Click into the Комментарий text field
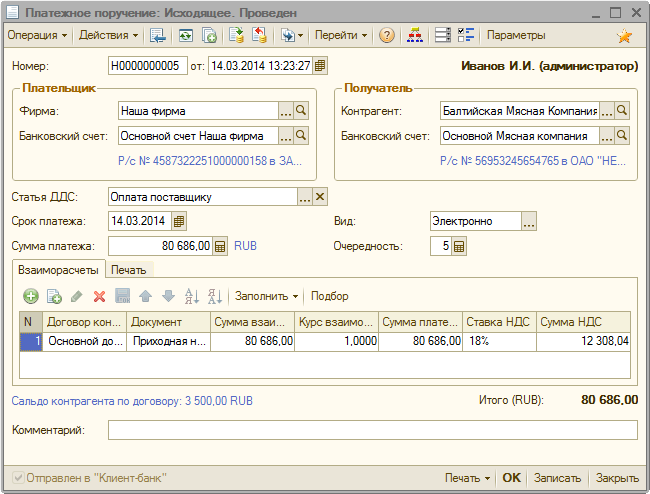 pyautogui.click(x=372, y=430)
